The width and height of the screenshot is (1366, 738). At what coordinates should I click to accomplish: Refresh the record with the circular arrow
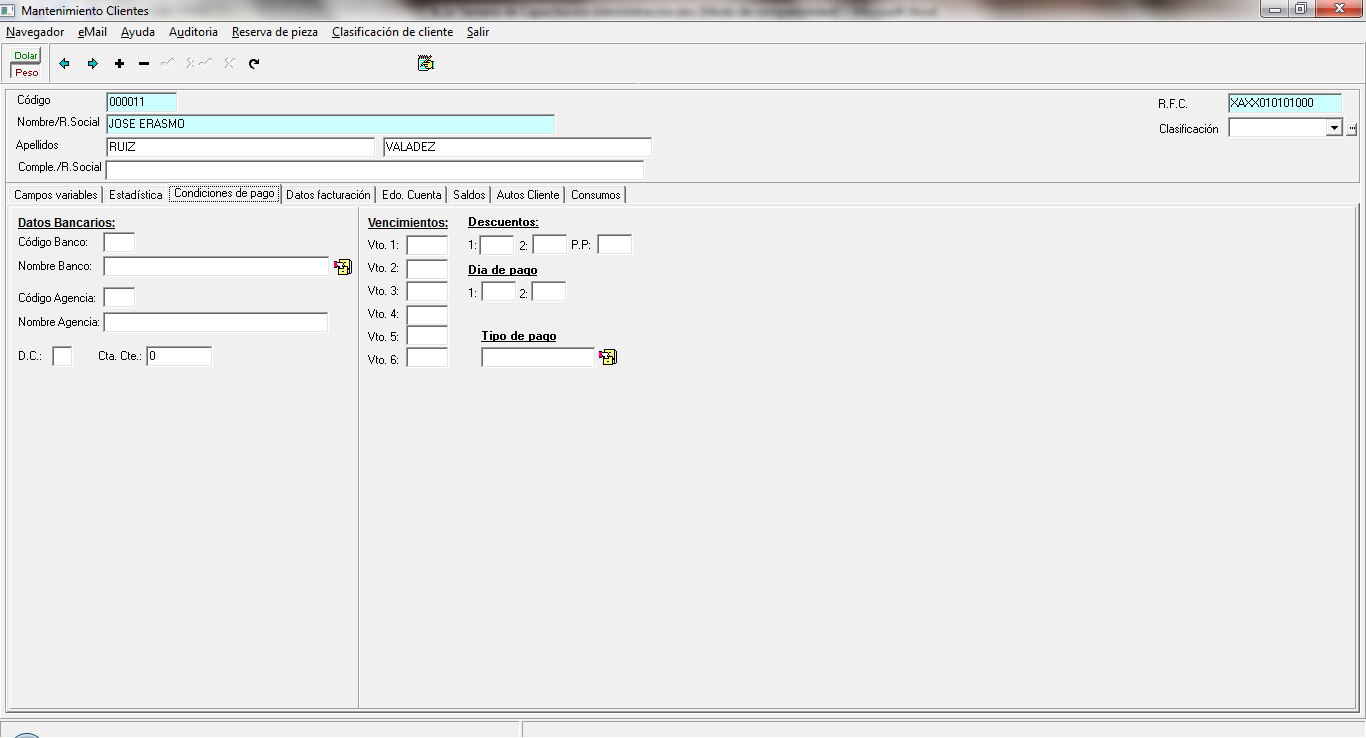tap(254, 64)
